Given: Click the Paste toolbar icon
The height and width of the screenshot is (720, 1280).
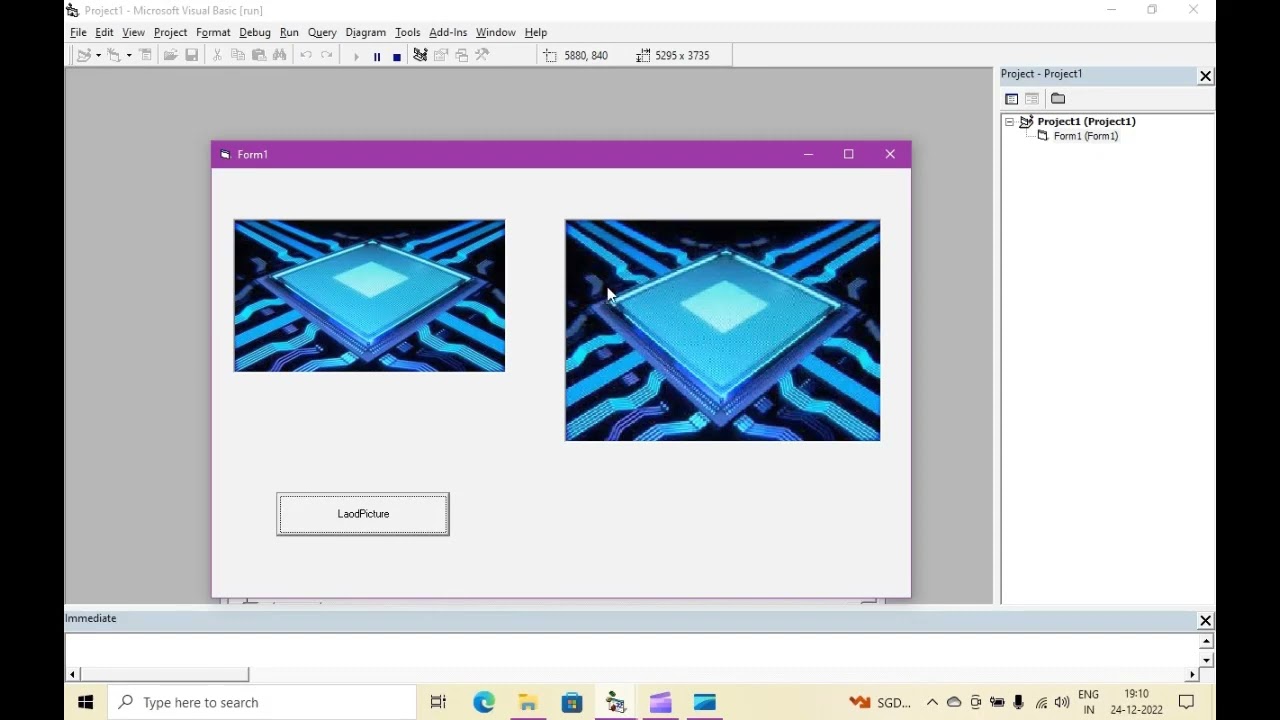Looking at the screenshot, I should pos(259,56).
